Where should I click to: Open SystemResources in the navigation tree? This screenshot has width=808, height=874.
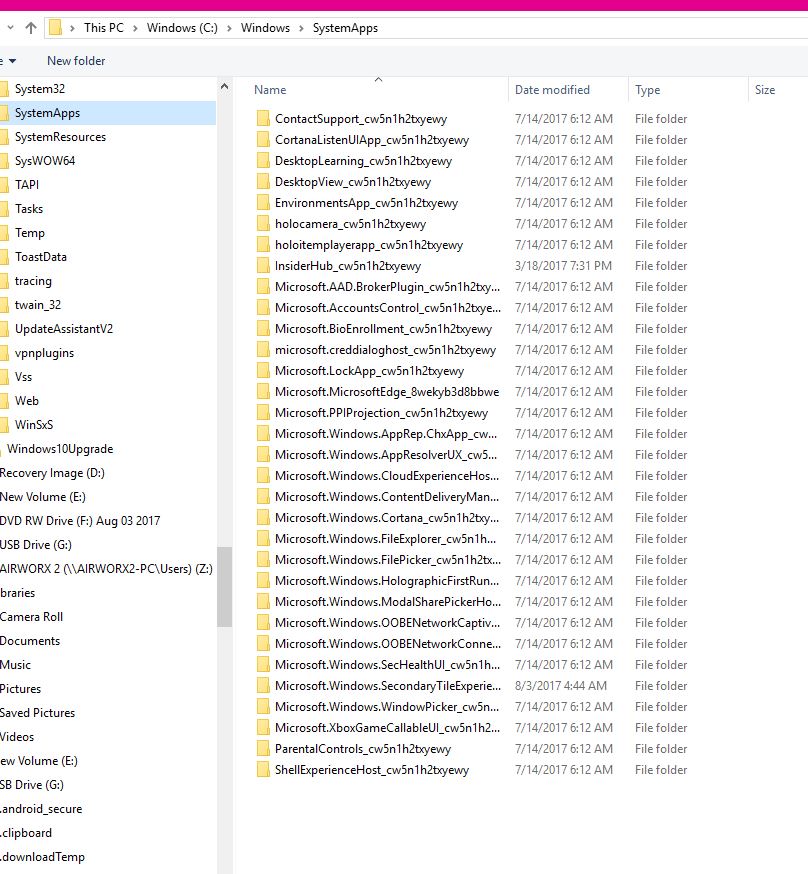60,137
